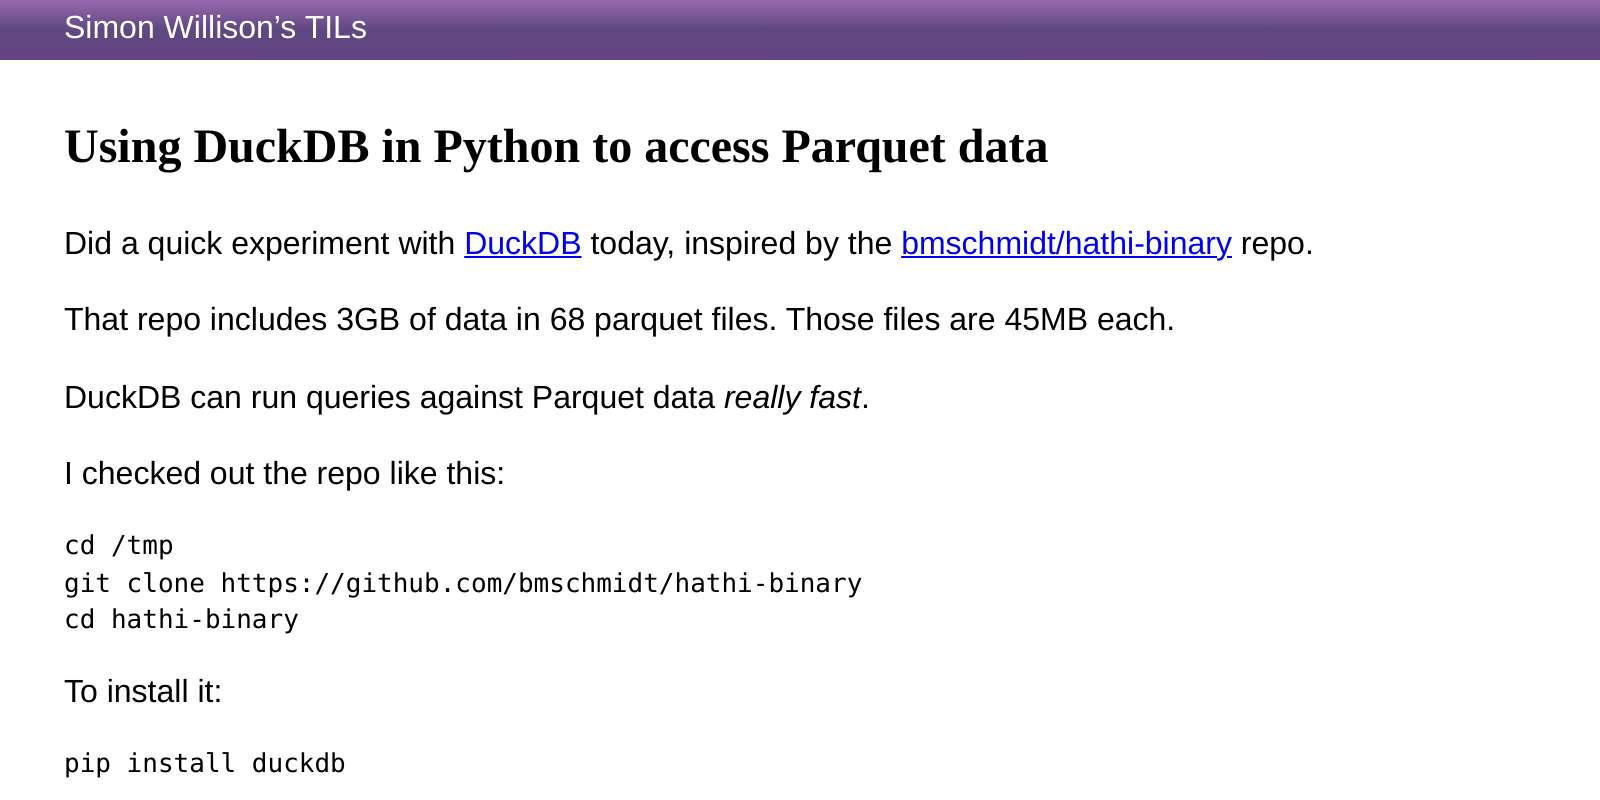Select the pip install duckdb command
Image resolution: width=1600 pixels, height=800 pixels.
204,764
